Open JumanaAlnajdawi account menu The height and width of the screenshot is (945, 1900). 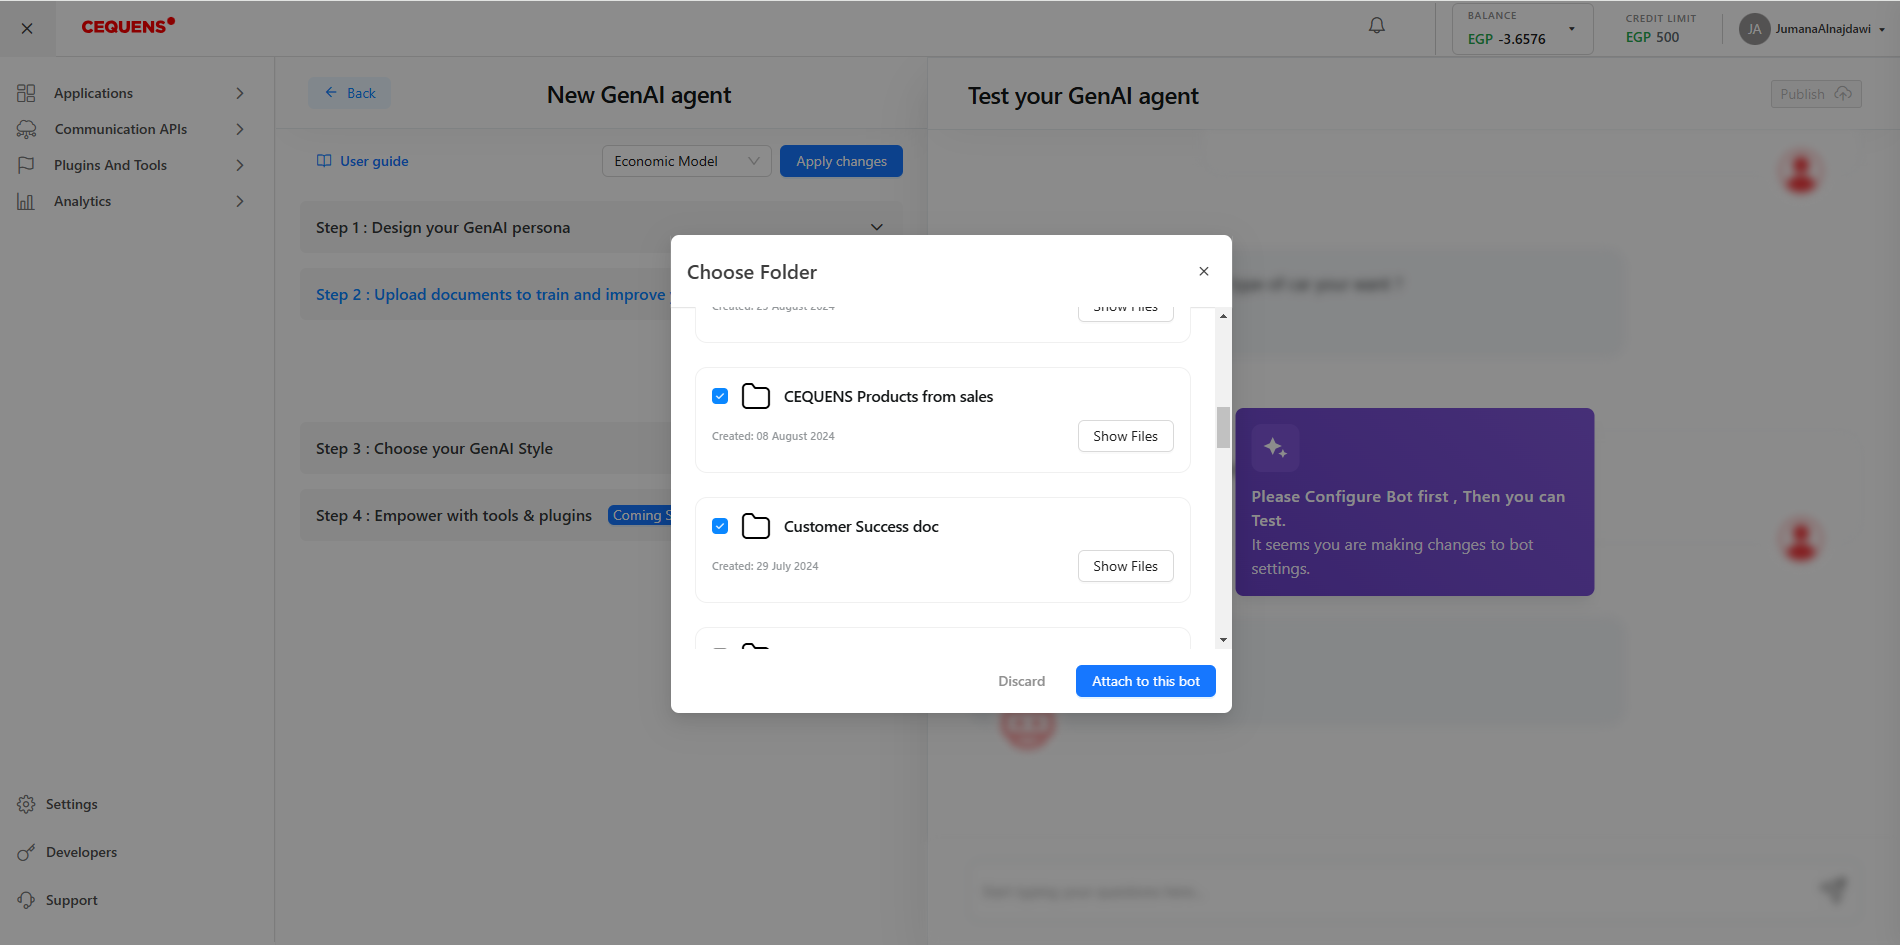click(x=1830, y=29)
